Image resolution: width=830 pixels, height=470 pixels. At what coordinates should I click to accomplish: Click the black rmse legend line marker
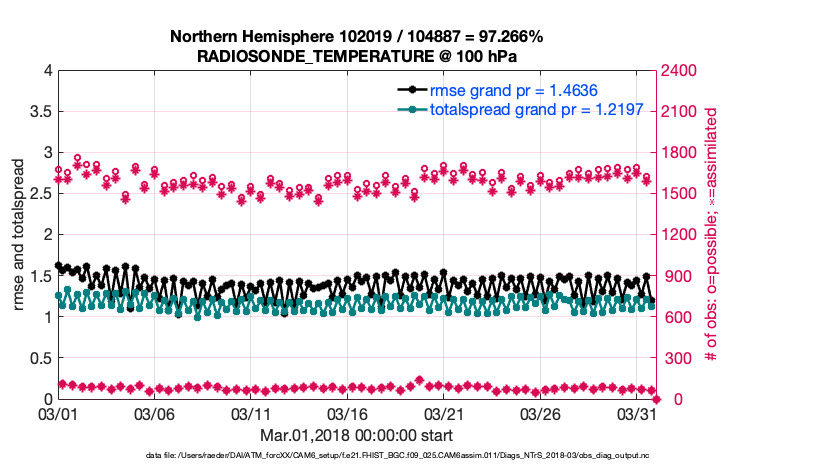pos(413,90)
